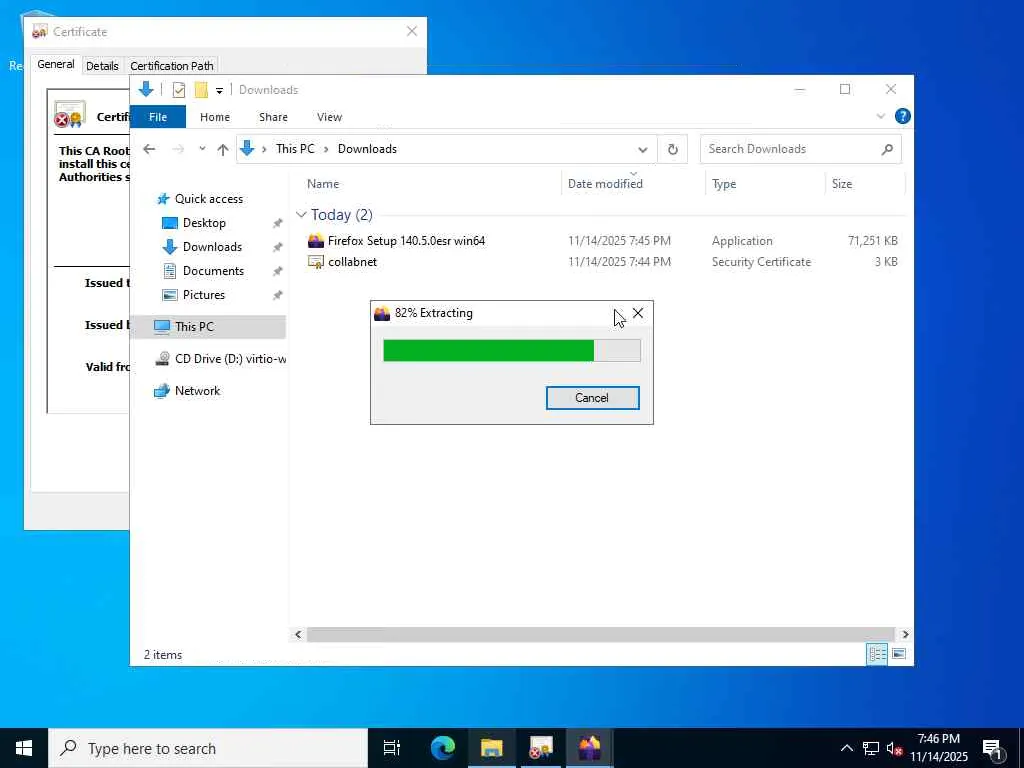The width and height of the screenshot is (1024, 768).
Task: Open the notification center icon
Action: pos(992,748)
